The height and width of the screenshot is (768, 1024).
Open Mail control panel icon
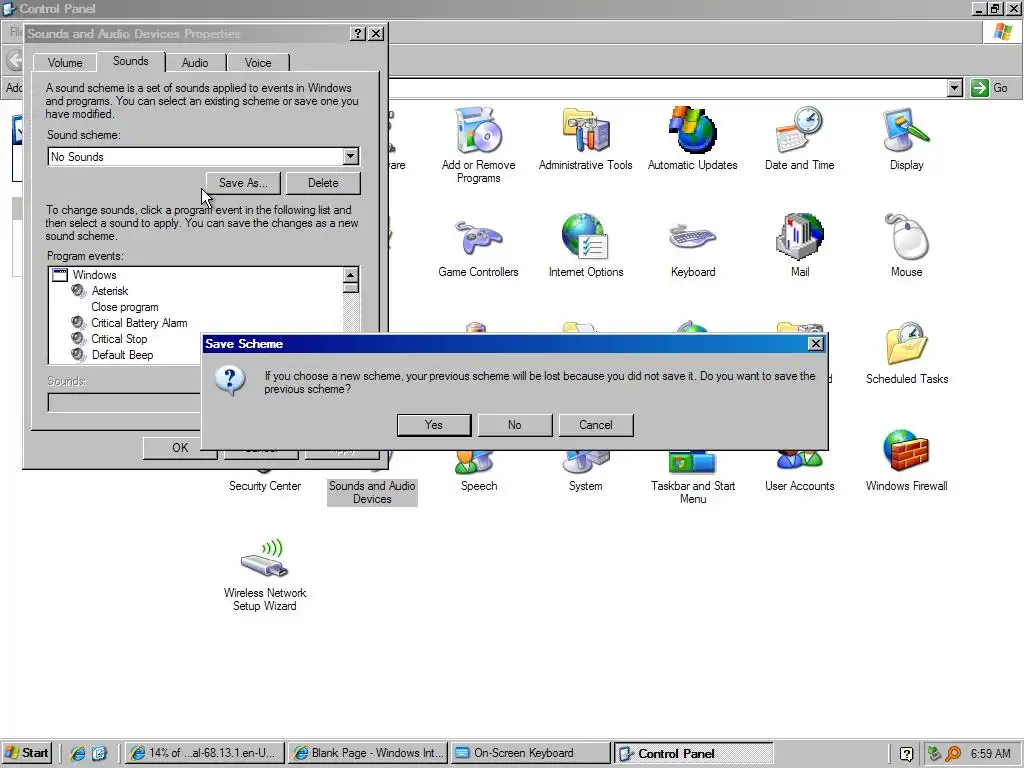tap(799, 238)
